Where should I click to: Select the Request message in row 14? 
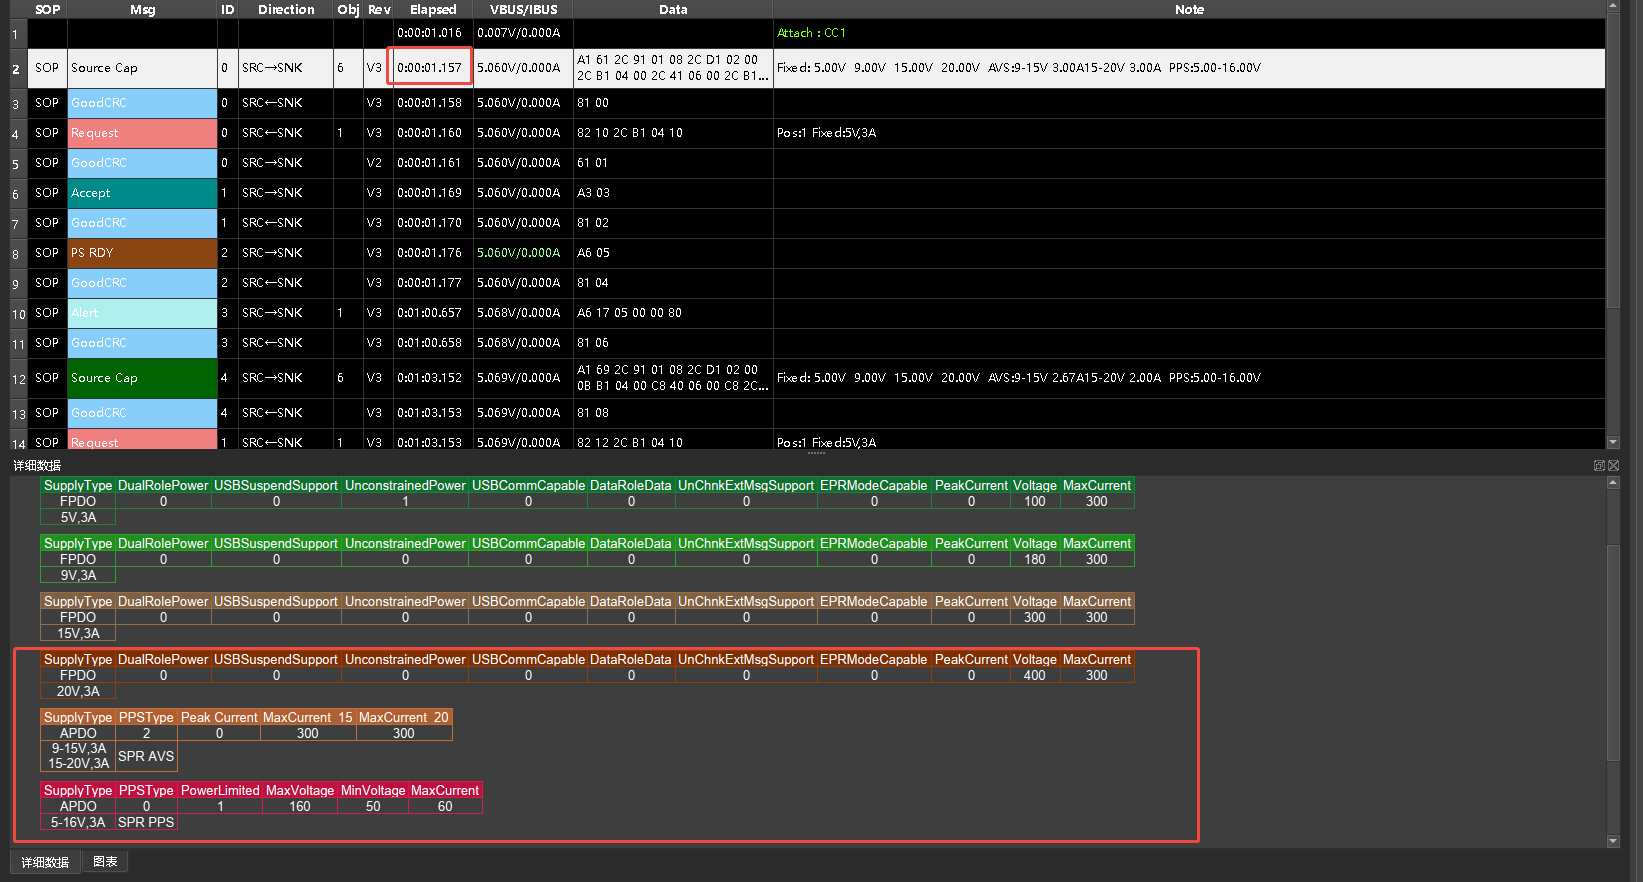click(142, 440)
